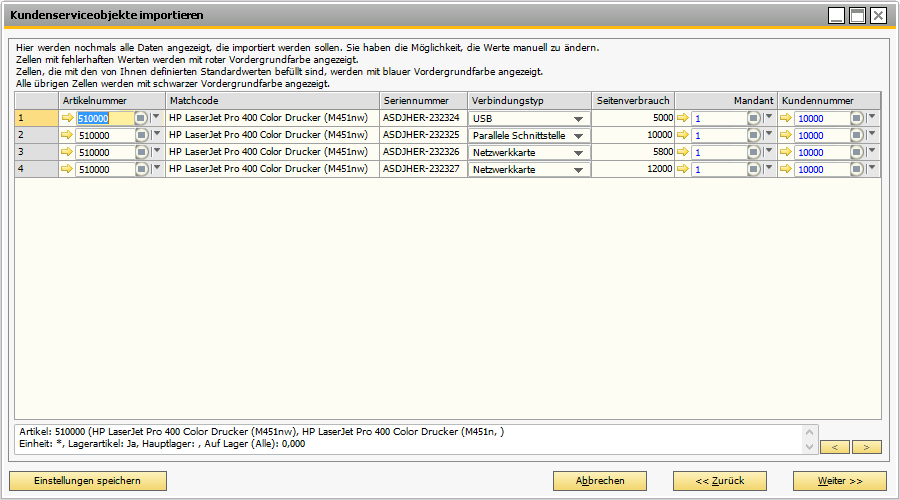Proceed with the Weiter >> button
Viewport: 900px width, 500px height.
840,481
